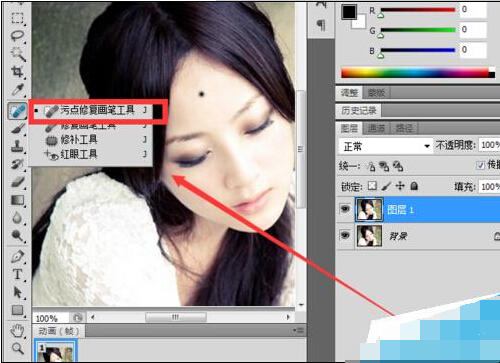The width and height of the screenshot is (500, 363).
Task: Hide 图层 1 with eye icon
Action: pyautogui.click(x=345, y=209)
